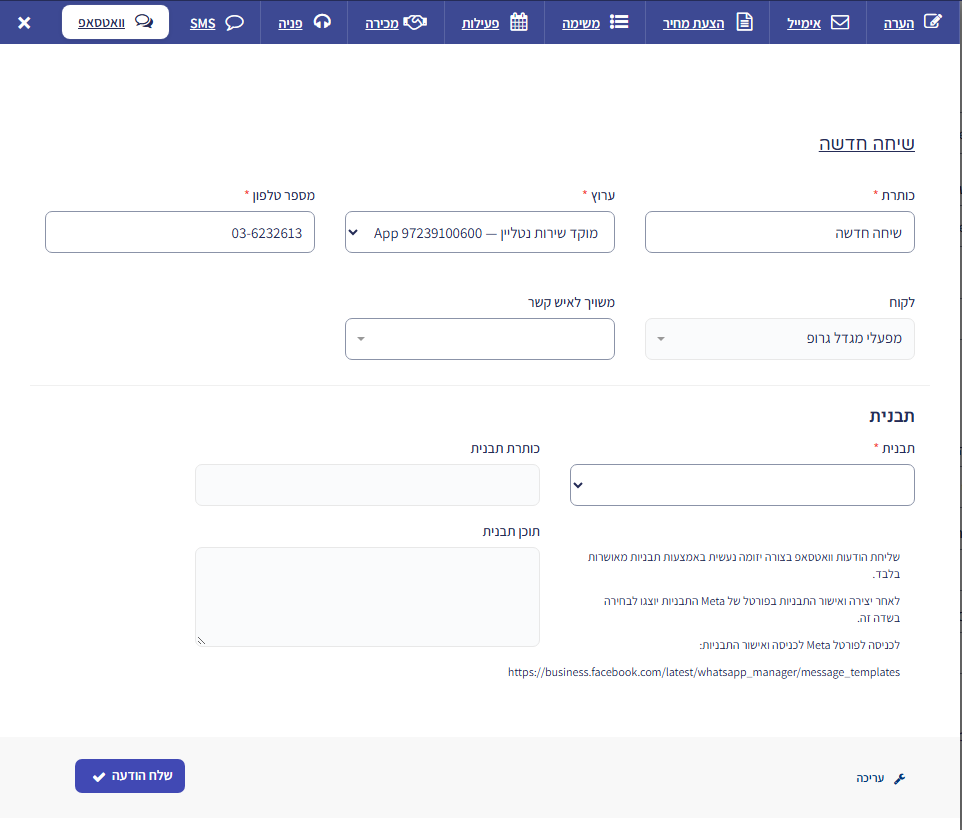Select the WhatsApp (וואטסאפ) tab

click(115, 22)
